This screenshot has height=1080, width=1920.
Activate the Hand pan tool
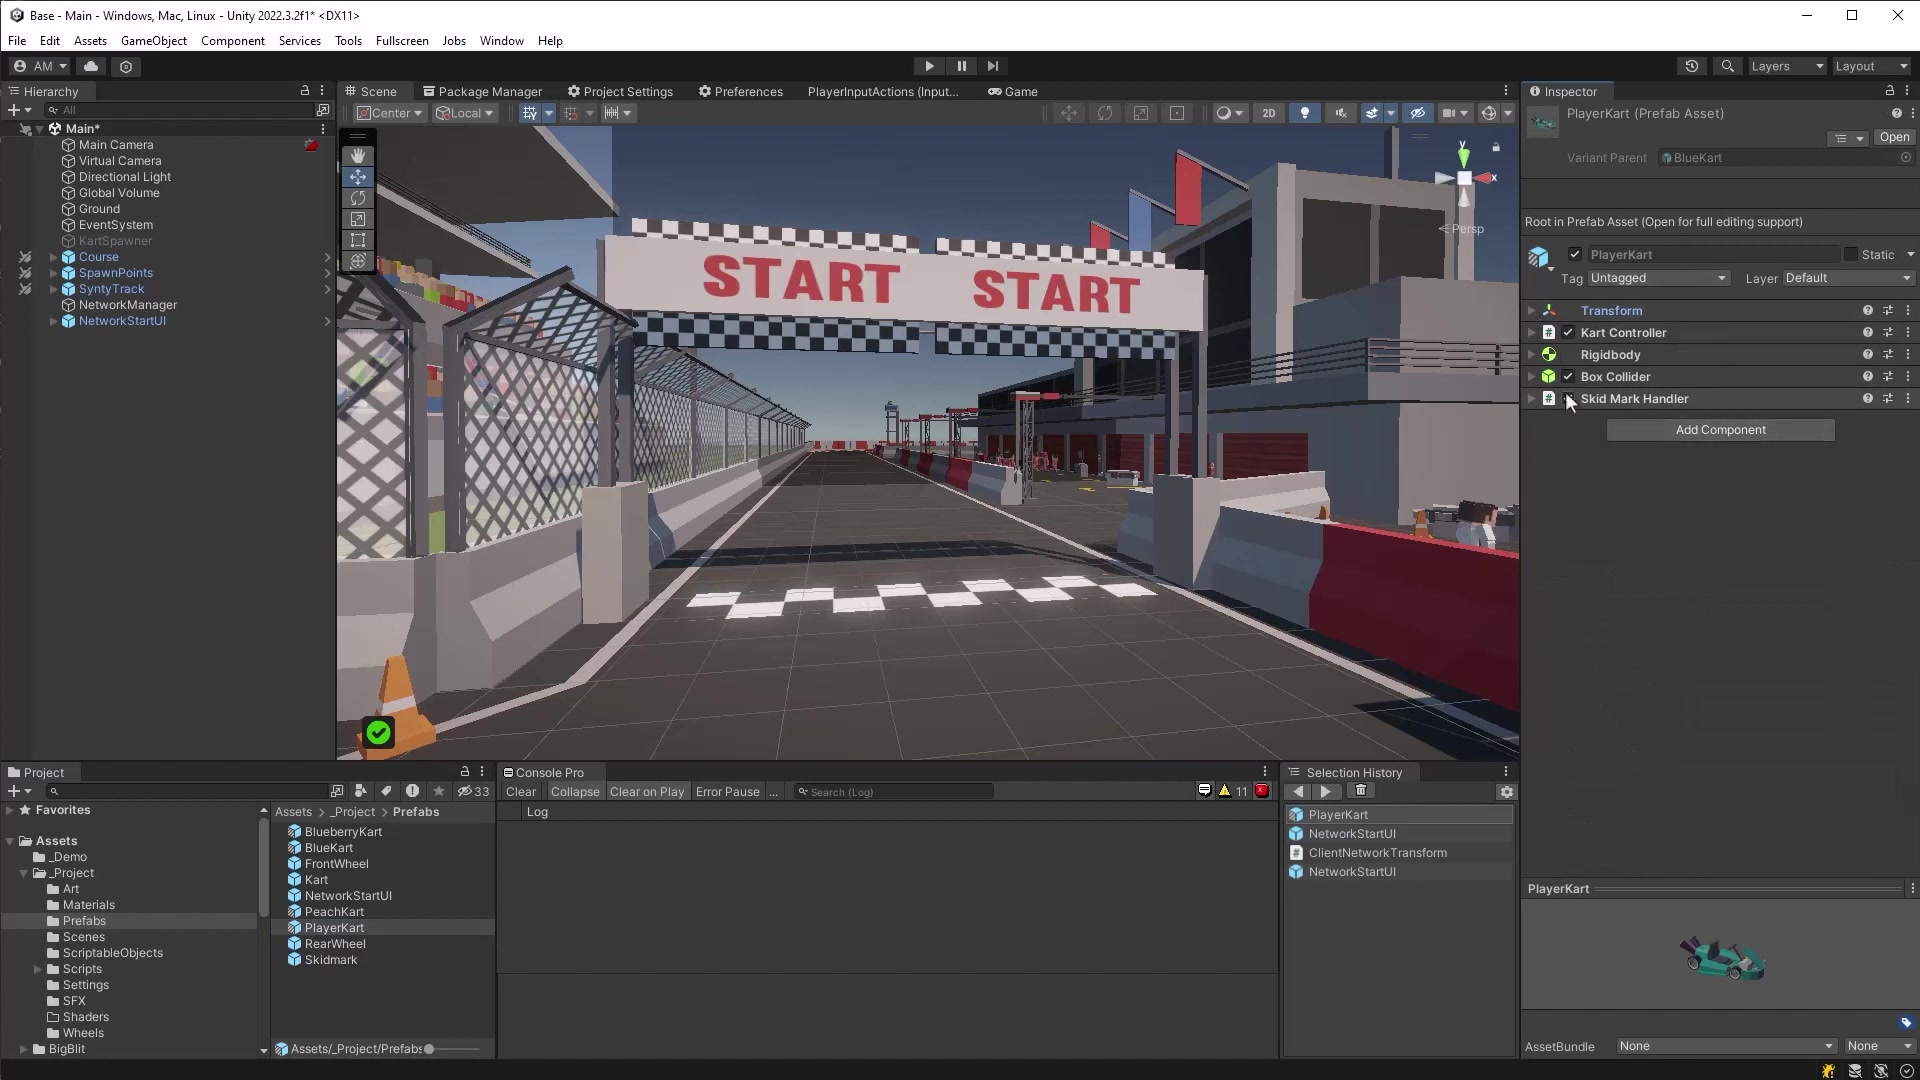[357, 155]
